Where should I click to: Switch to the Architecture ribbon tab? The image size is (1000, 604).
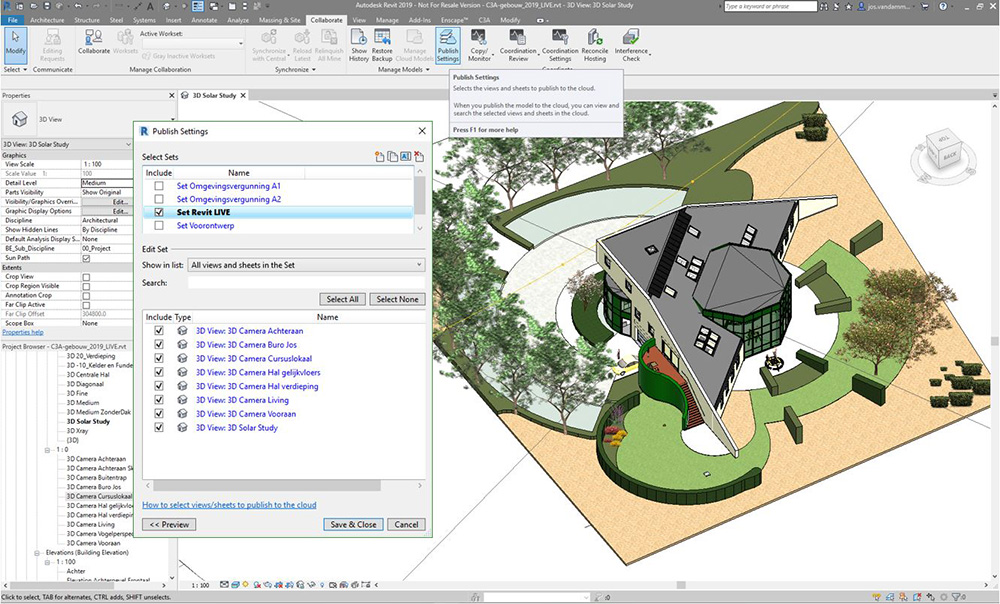pos(47,20)
